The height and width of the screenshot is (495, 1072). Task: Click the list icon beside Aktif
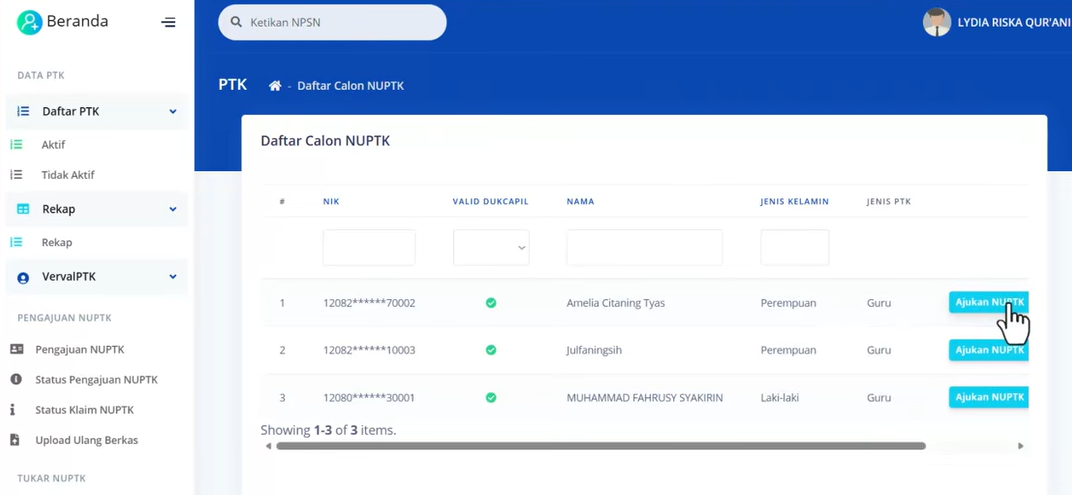click(16, 144)
